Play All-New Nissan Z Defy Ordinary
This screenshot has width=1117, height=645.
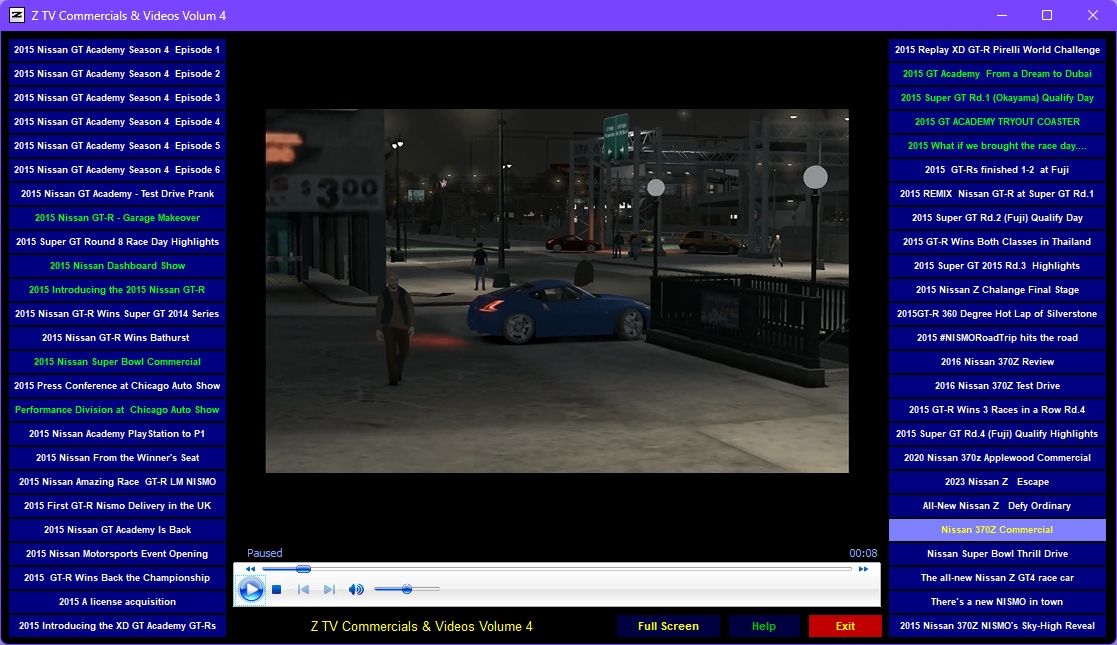click(x=997, y=506)
